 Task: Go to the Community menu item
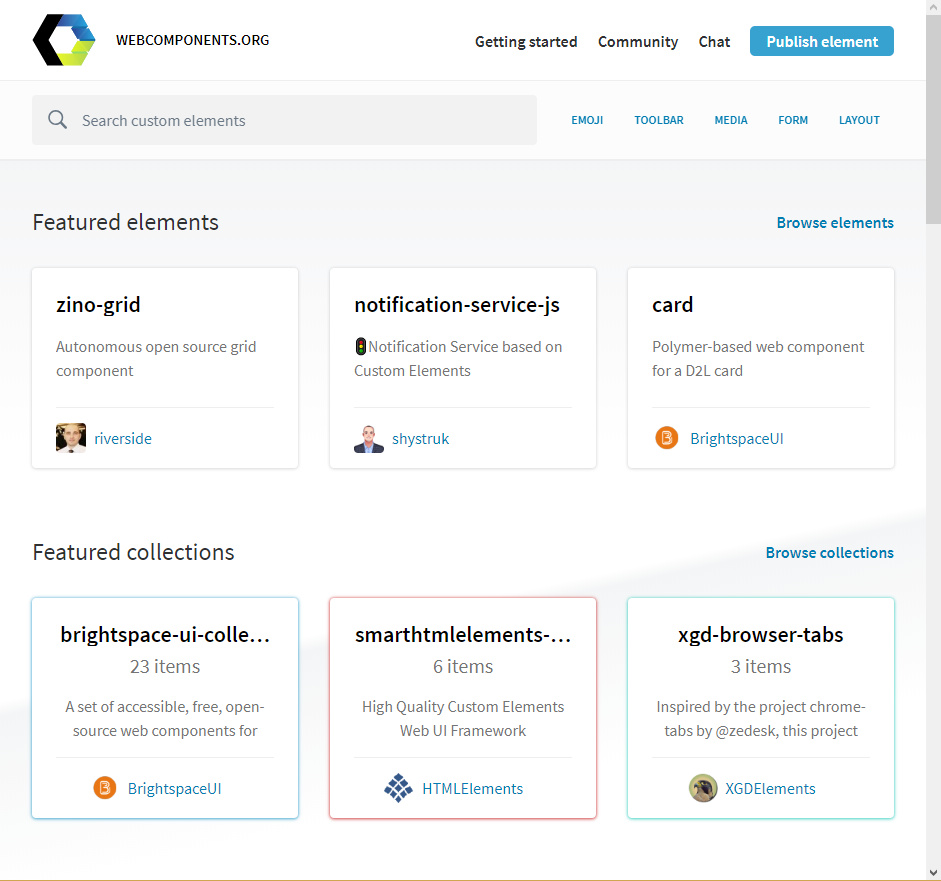click(x=638, y=42)
